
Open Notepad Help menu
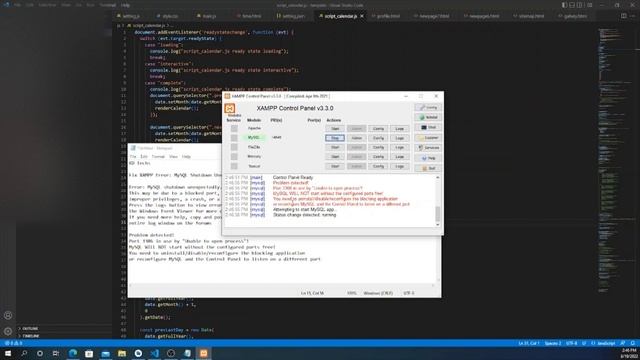[x=187, y=156]
